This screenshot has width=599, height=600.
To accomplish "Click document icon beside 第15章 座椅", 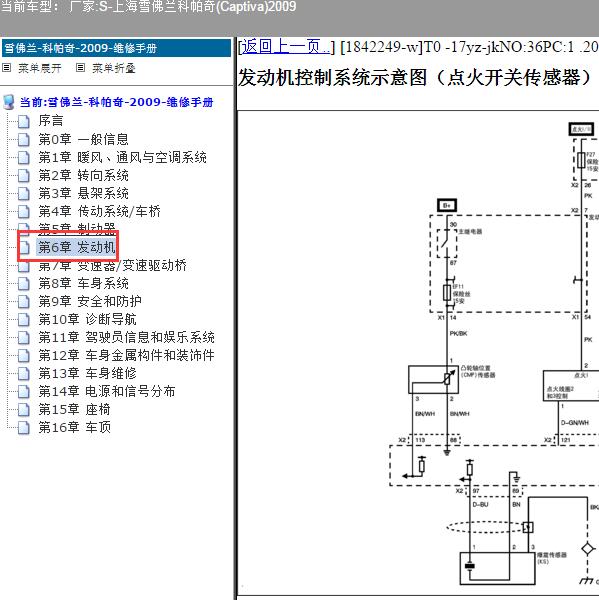I will click(24, 410).
